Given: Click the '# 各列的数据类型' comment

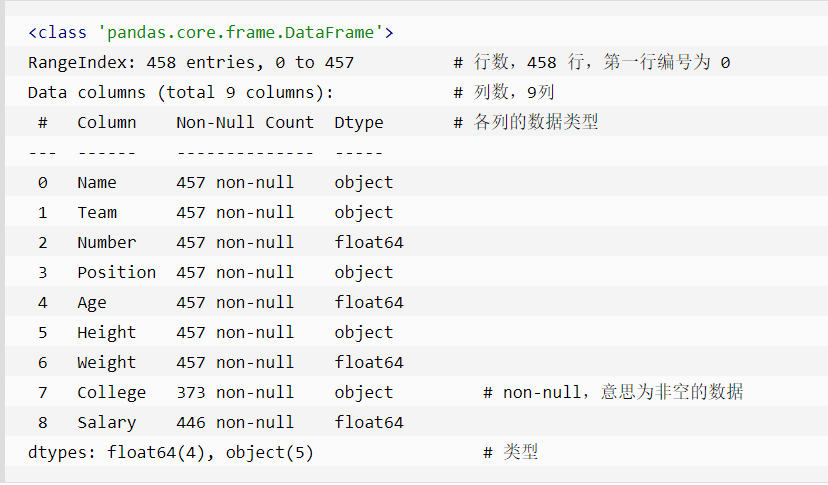Looking at the screenshot, I should tap(526, 122).
